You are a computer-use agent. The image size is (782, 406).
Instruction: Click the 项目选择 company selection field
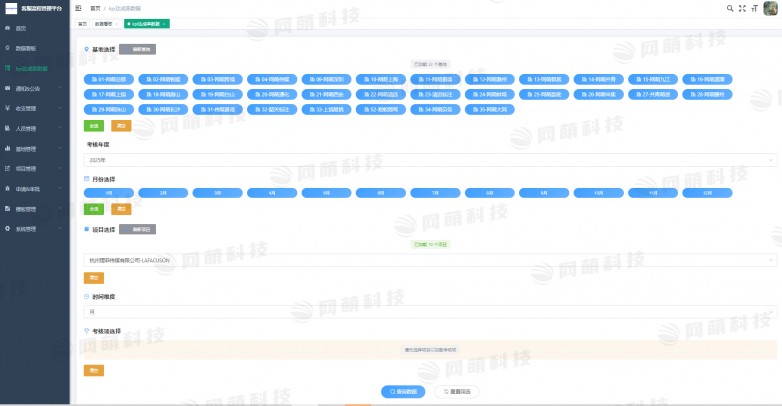tap(430, 260)
